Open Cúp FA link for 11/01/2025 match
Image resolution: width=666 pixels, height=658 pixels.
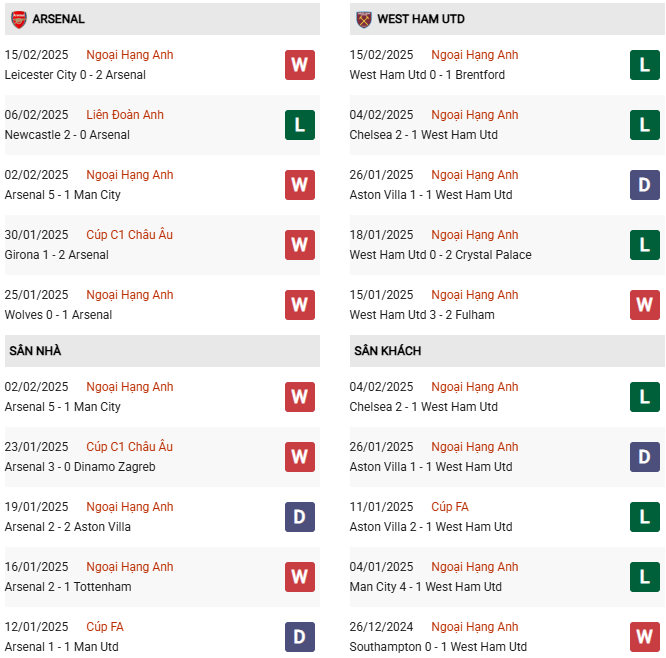click(450, 507)
